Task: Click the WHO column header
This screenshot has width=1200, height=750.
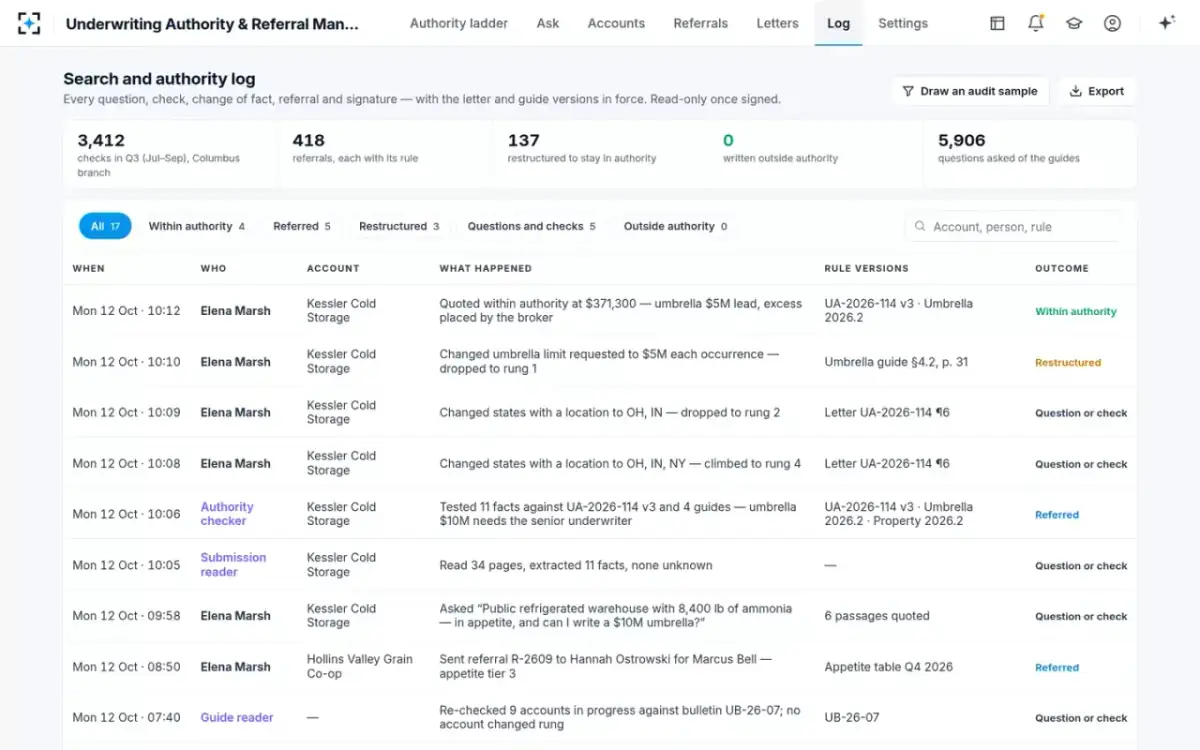Action: pyautogui.click(x=213, y=268)
